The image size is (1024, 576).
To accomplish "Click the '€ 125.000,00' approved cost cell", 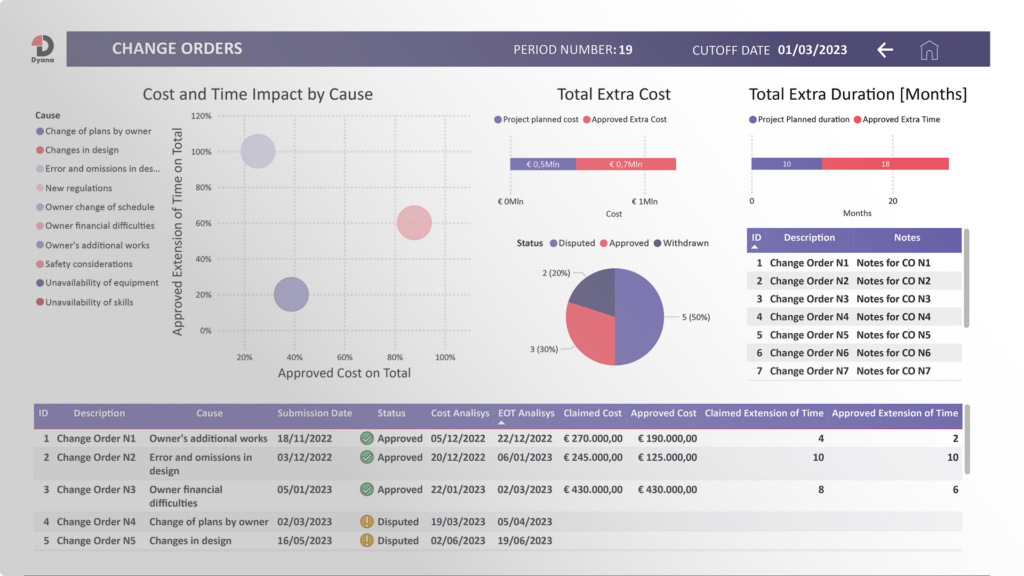I will (x=667, y=457).
